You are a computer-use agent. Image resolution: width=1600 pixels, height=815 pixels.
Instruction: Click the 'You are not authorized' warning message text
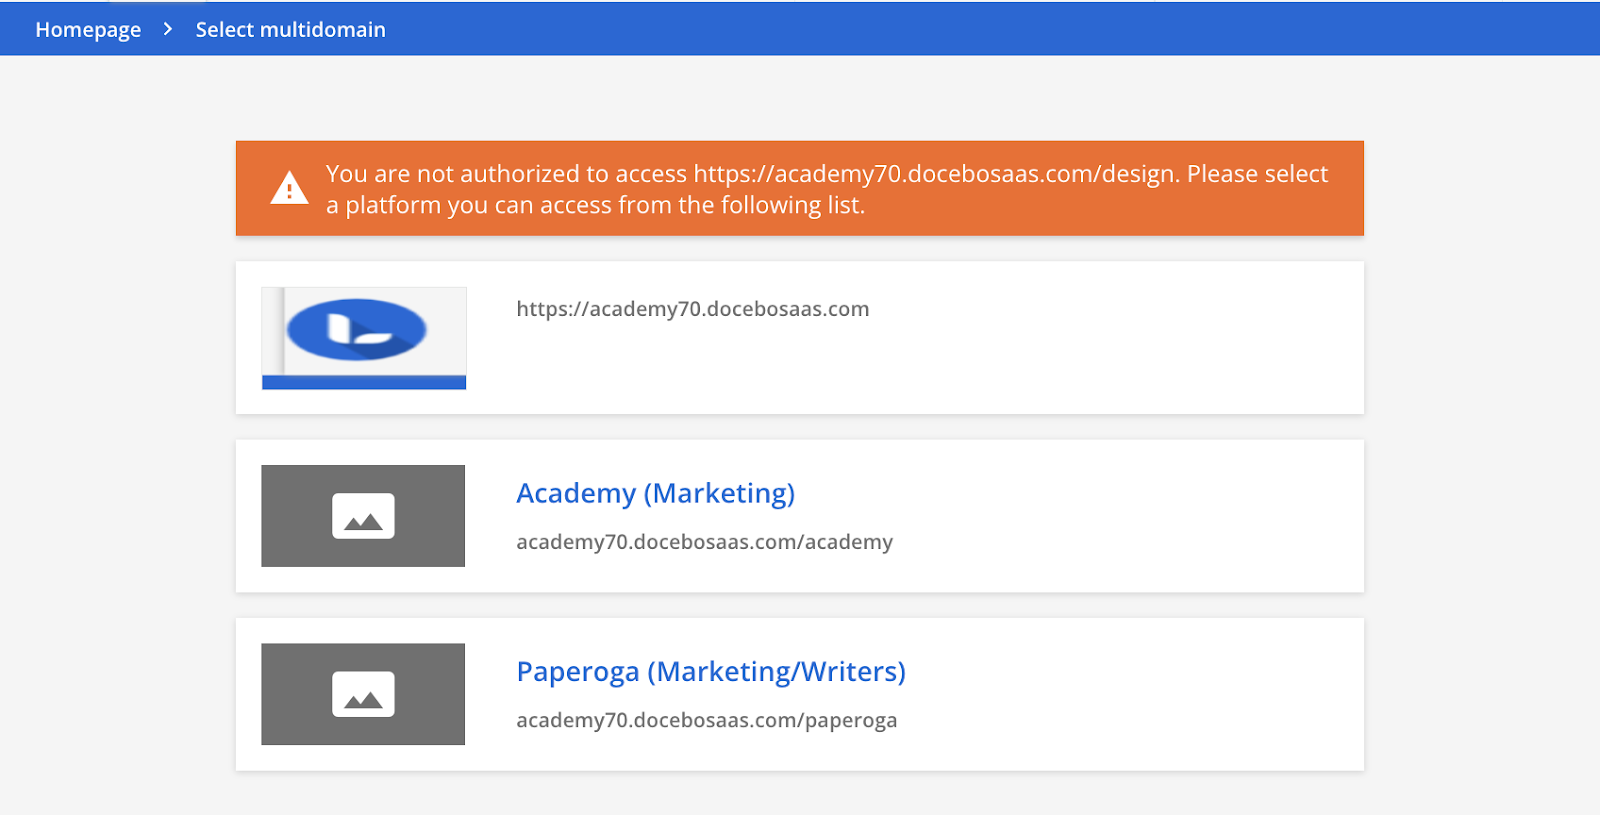(826, 189)
